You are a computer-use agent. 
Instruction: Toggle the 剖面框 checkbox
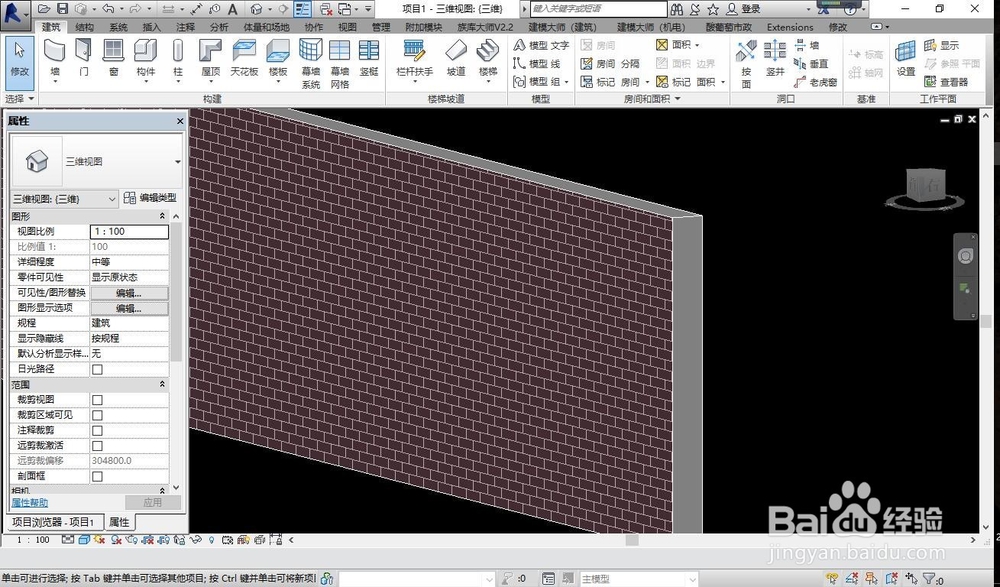pyautogui.click(x=97, y=477)
